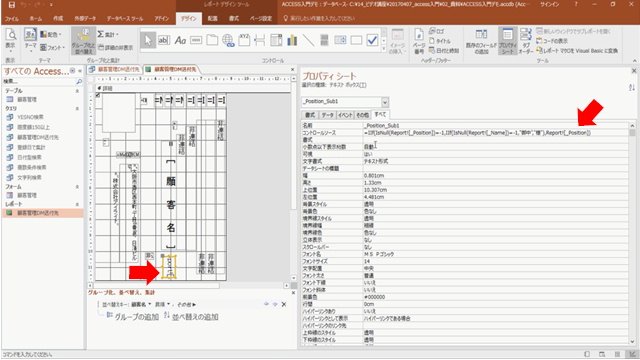Image resolution: width=640 pixels, height=360 pixels.
Task: Collapse the クエリ group in navigation pane
Action: pos(77,108)
